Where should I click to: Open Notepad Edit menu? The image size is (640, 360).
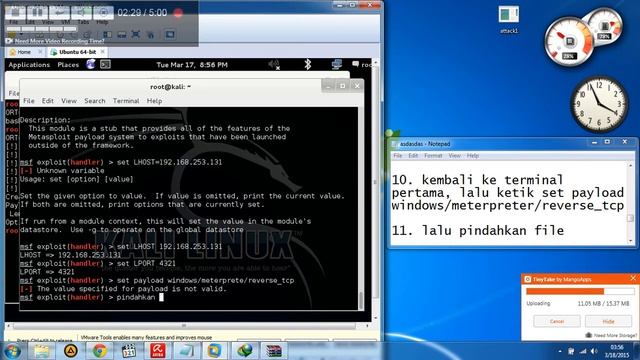pyautogui.click(x=413, y=156)
